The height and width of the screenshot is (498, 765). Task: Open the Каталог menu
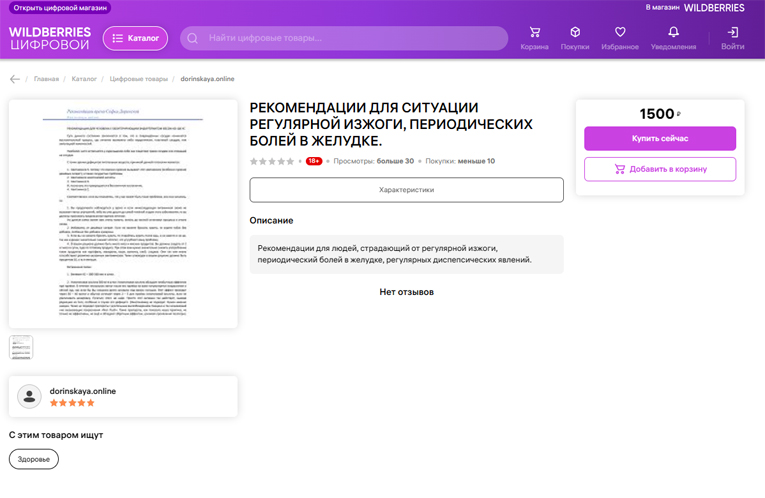click(x=135, y=38)
